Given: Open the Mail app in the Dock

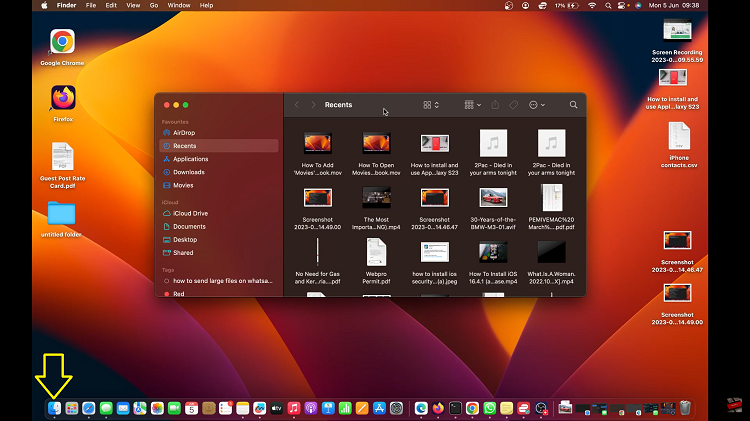Looking at the screenshot, I should tap(123, 408).
